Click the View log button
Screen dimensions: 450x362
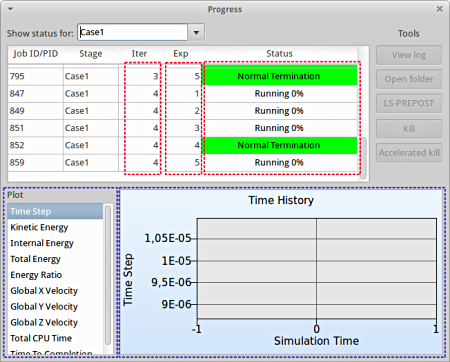tap(409, 55)
